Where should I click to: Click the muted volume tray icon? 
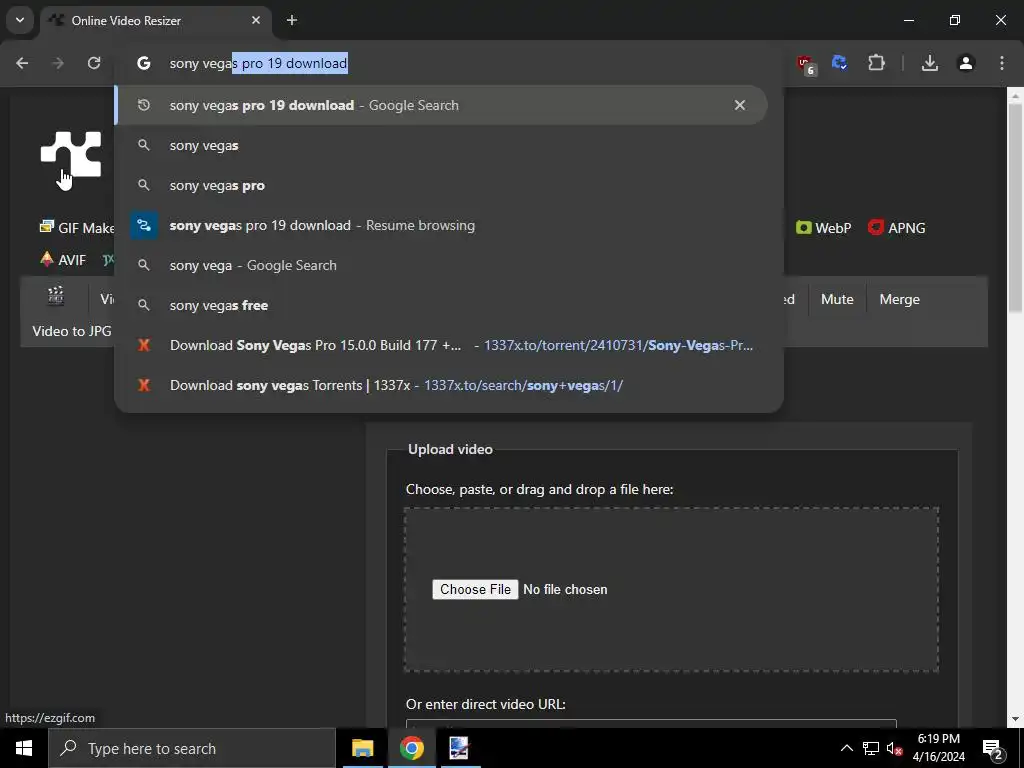pyautogui.click(x=894, y=748)
